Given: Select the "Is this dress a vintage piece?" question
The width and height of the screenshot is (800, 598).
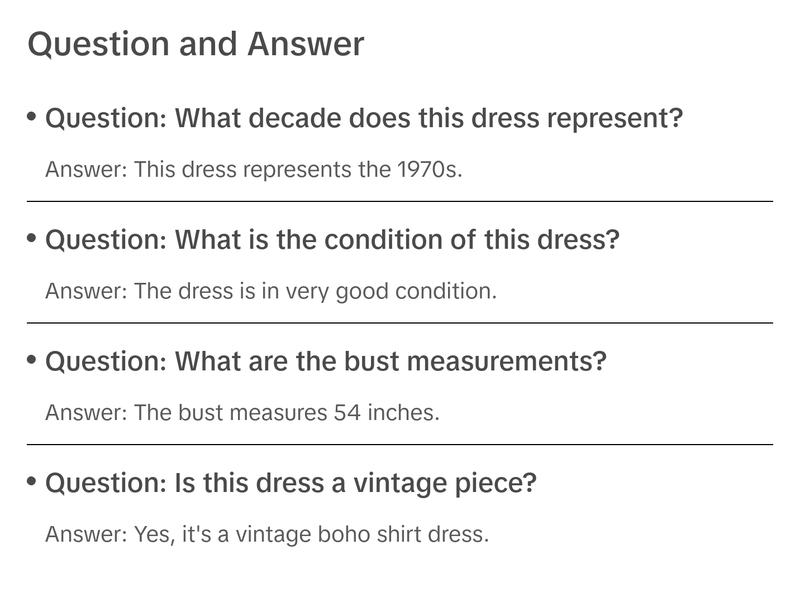Looking at the screenshot, I should (x=291, y=483).
